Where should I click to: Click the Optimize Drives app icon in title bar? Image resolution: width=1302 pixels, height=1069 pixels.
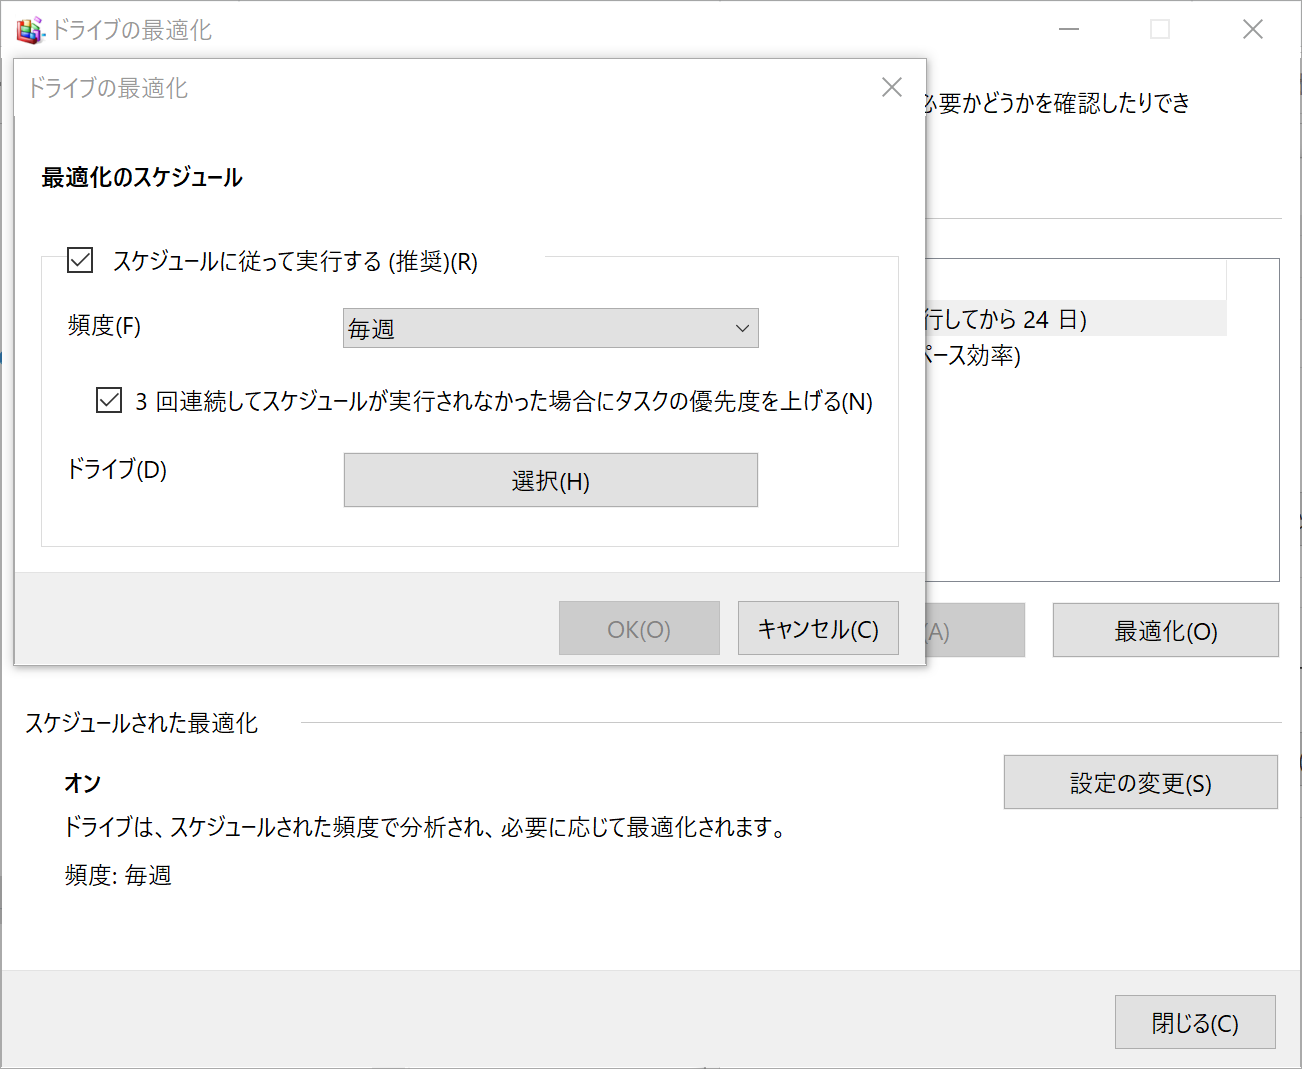click(x=29, y=30)
